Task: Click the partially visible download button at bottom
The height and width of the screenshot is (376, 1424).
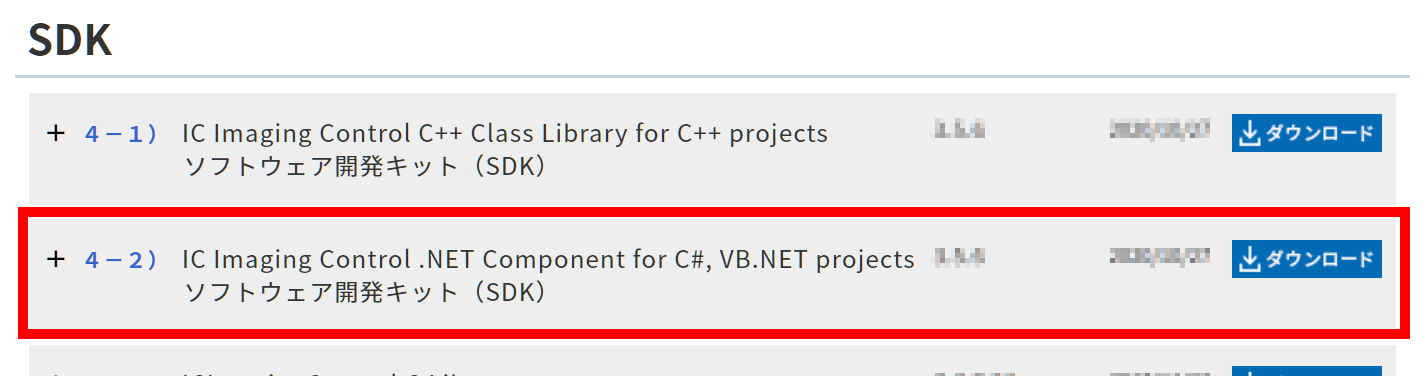Action: point(1307,371)
